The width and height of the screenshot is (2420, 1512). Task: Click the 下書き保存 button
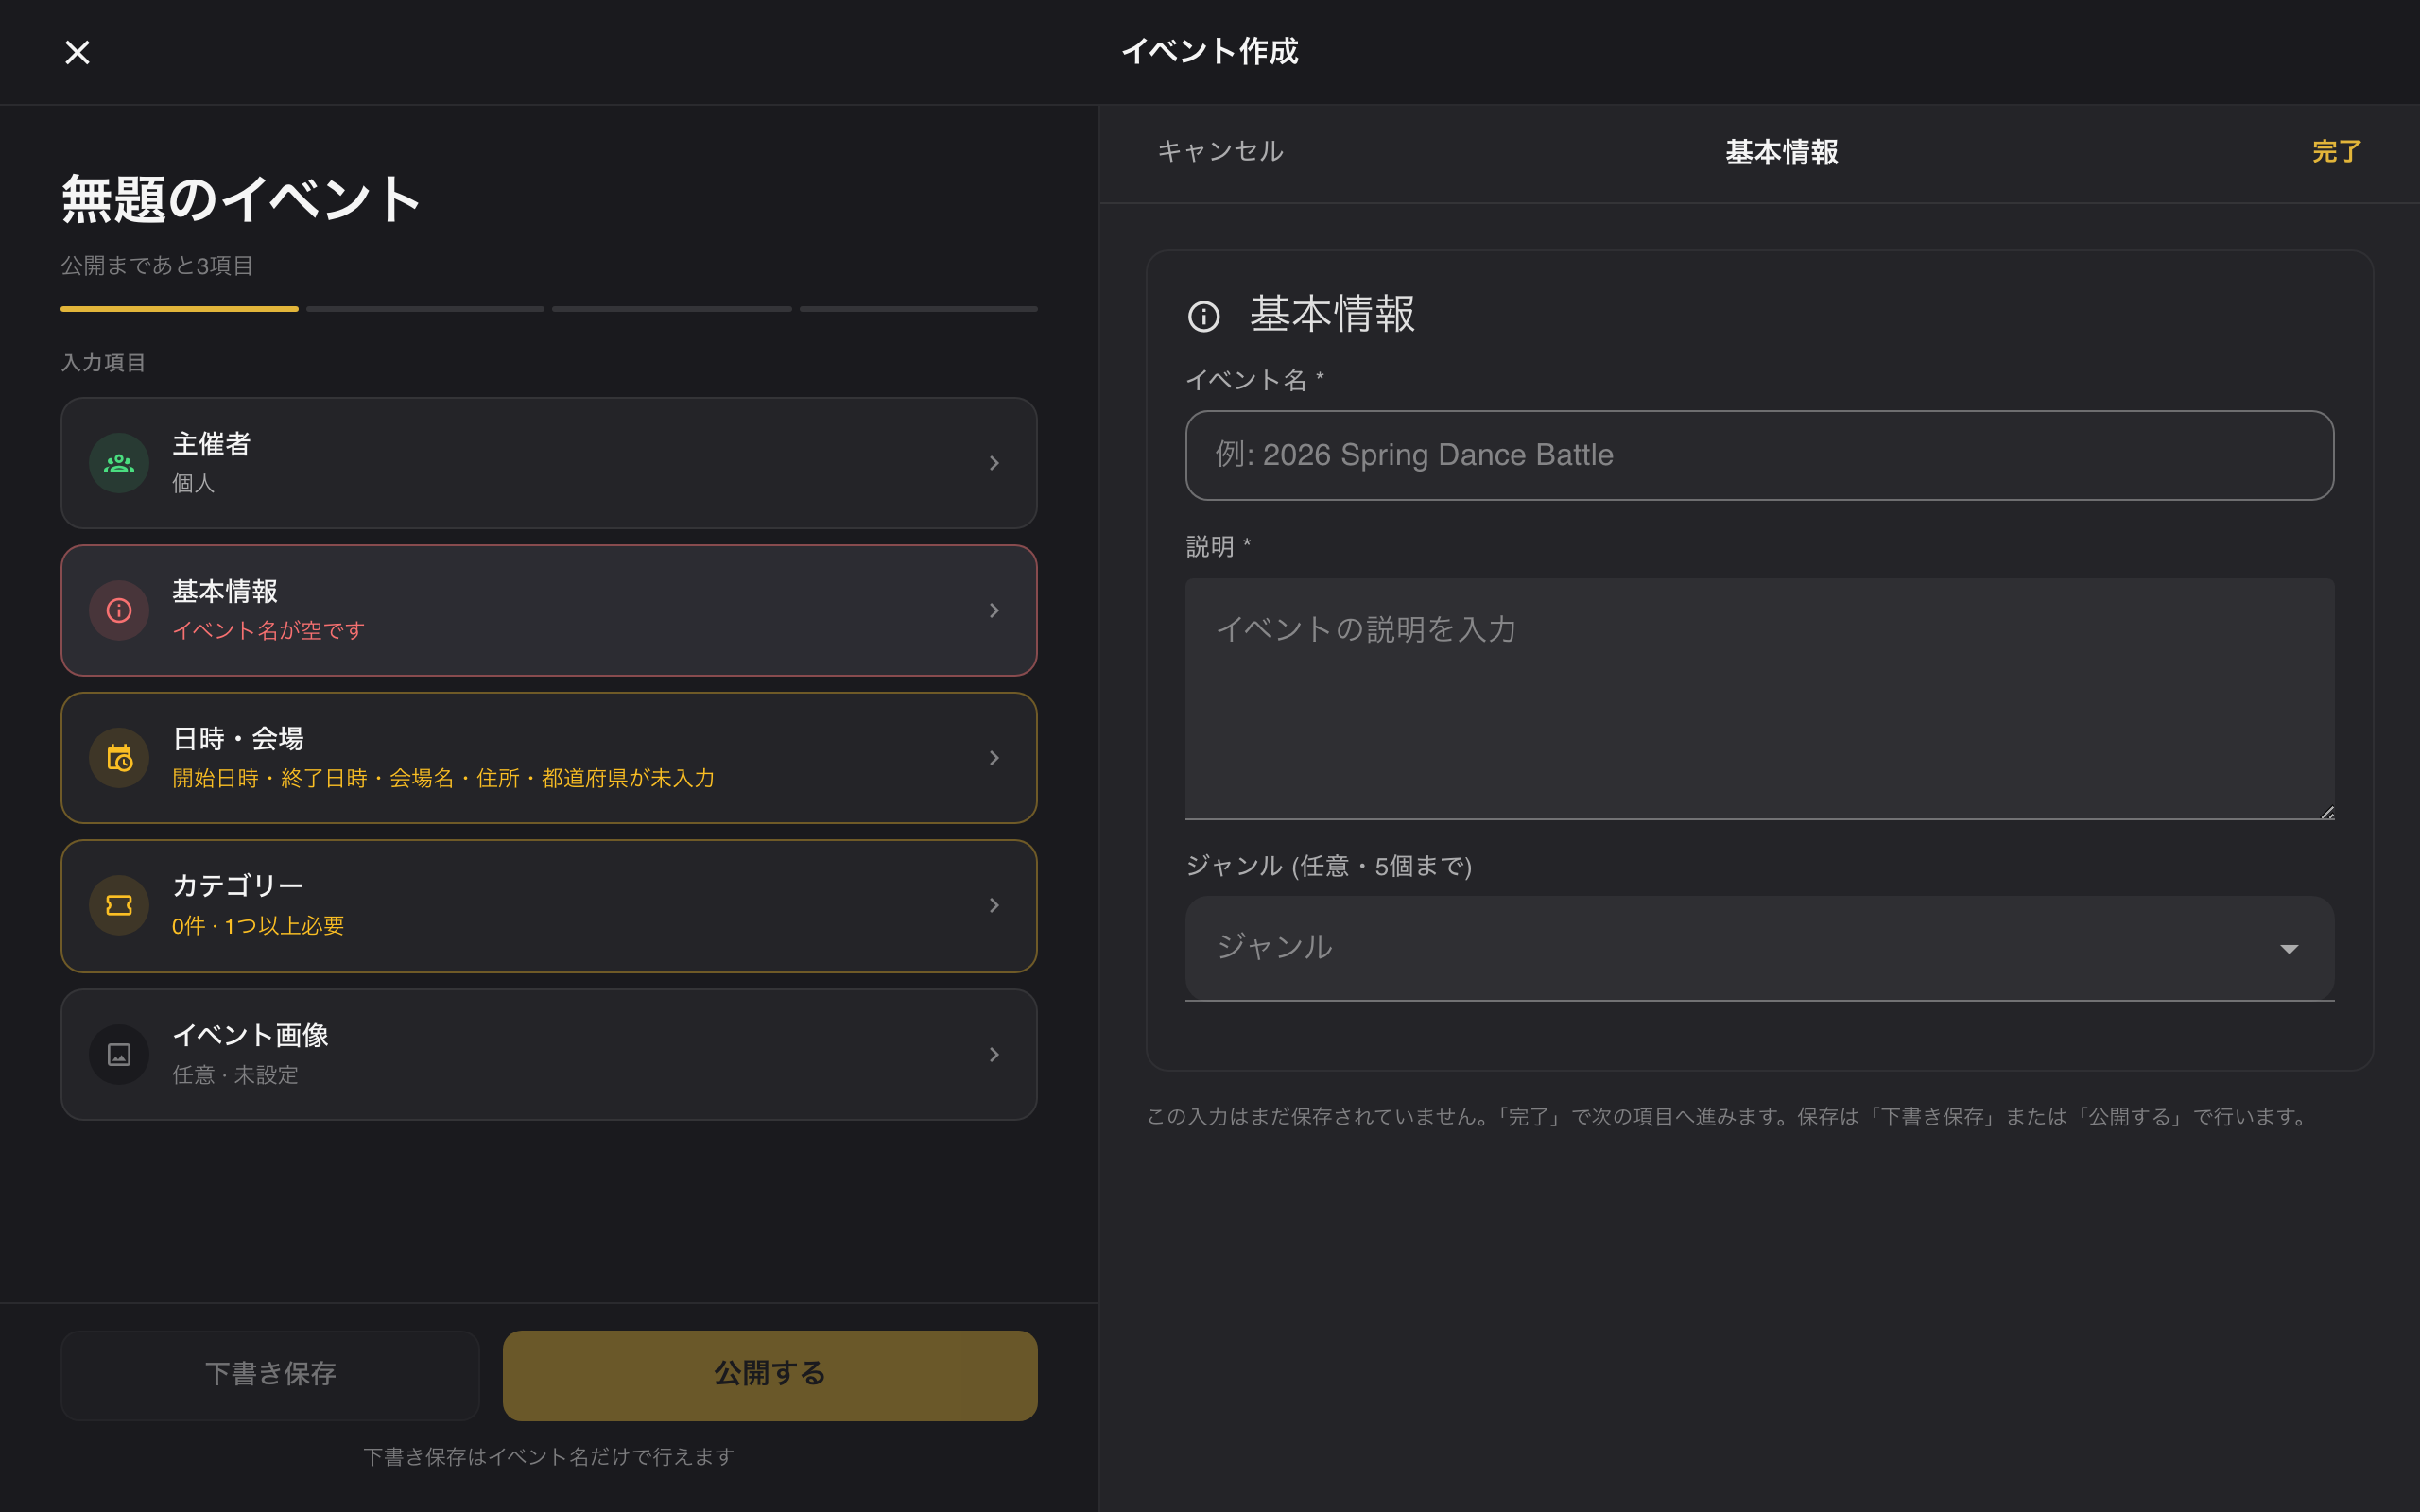click(270, 1375)
